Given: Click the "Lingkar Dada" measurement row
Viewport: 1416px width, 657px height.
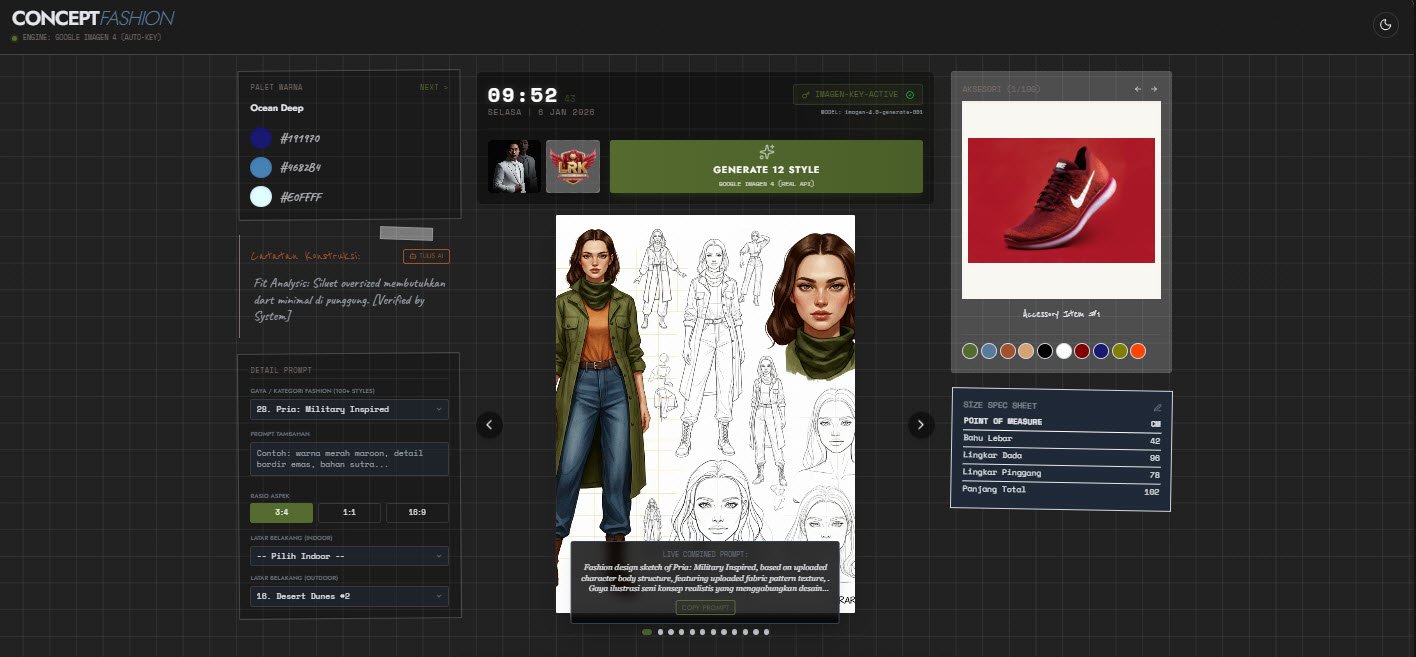Looking at the screenshot, I should [1061, 456].
